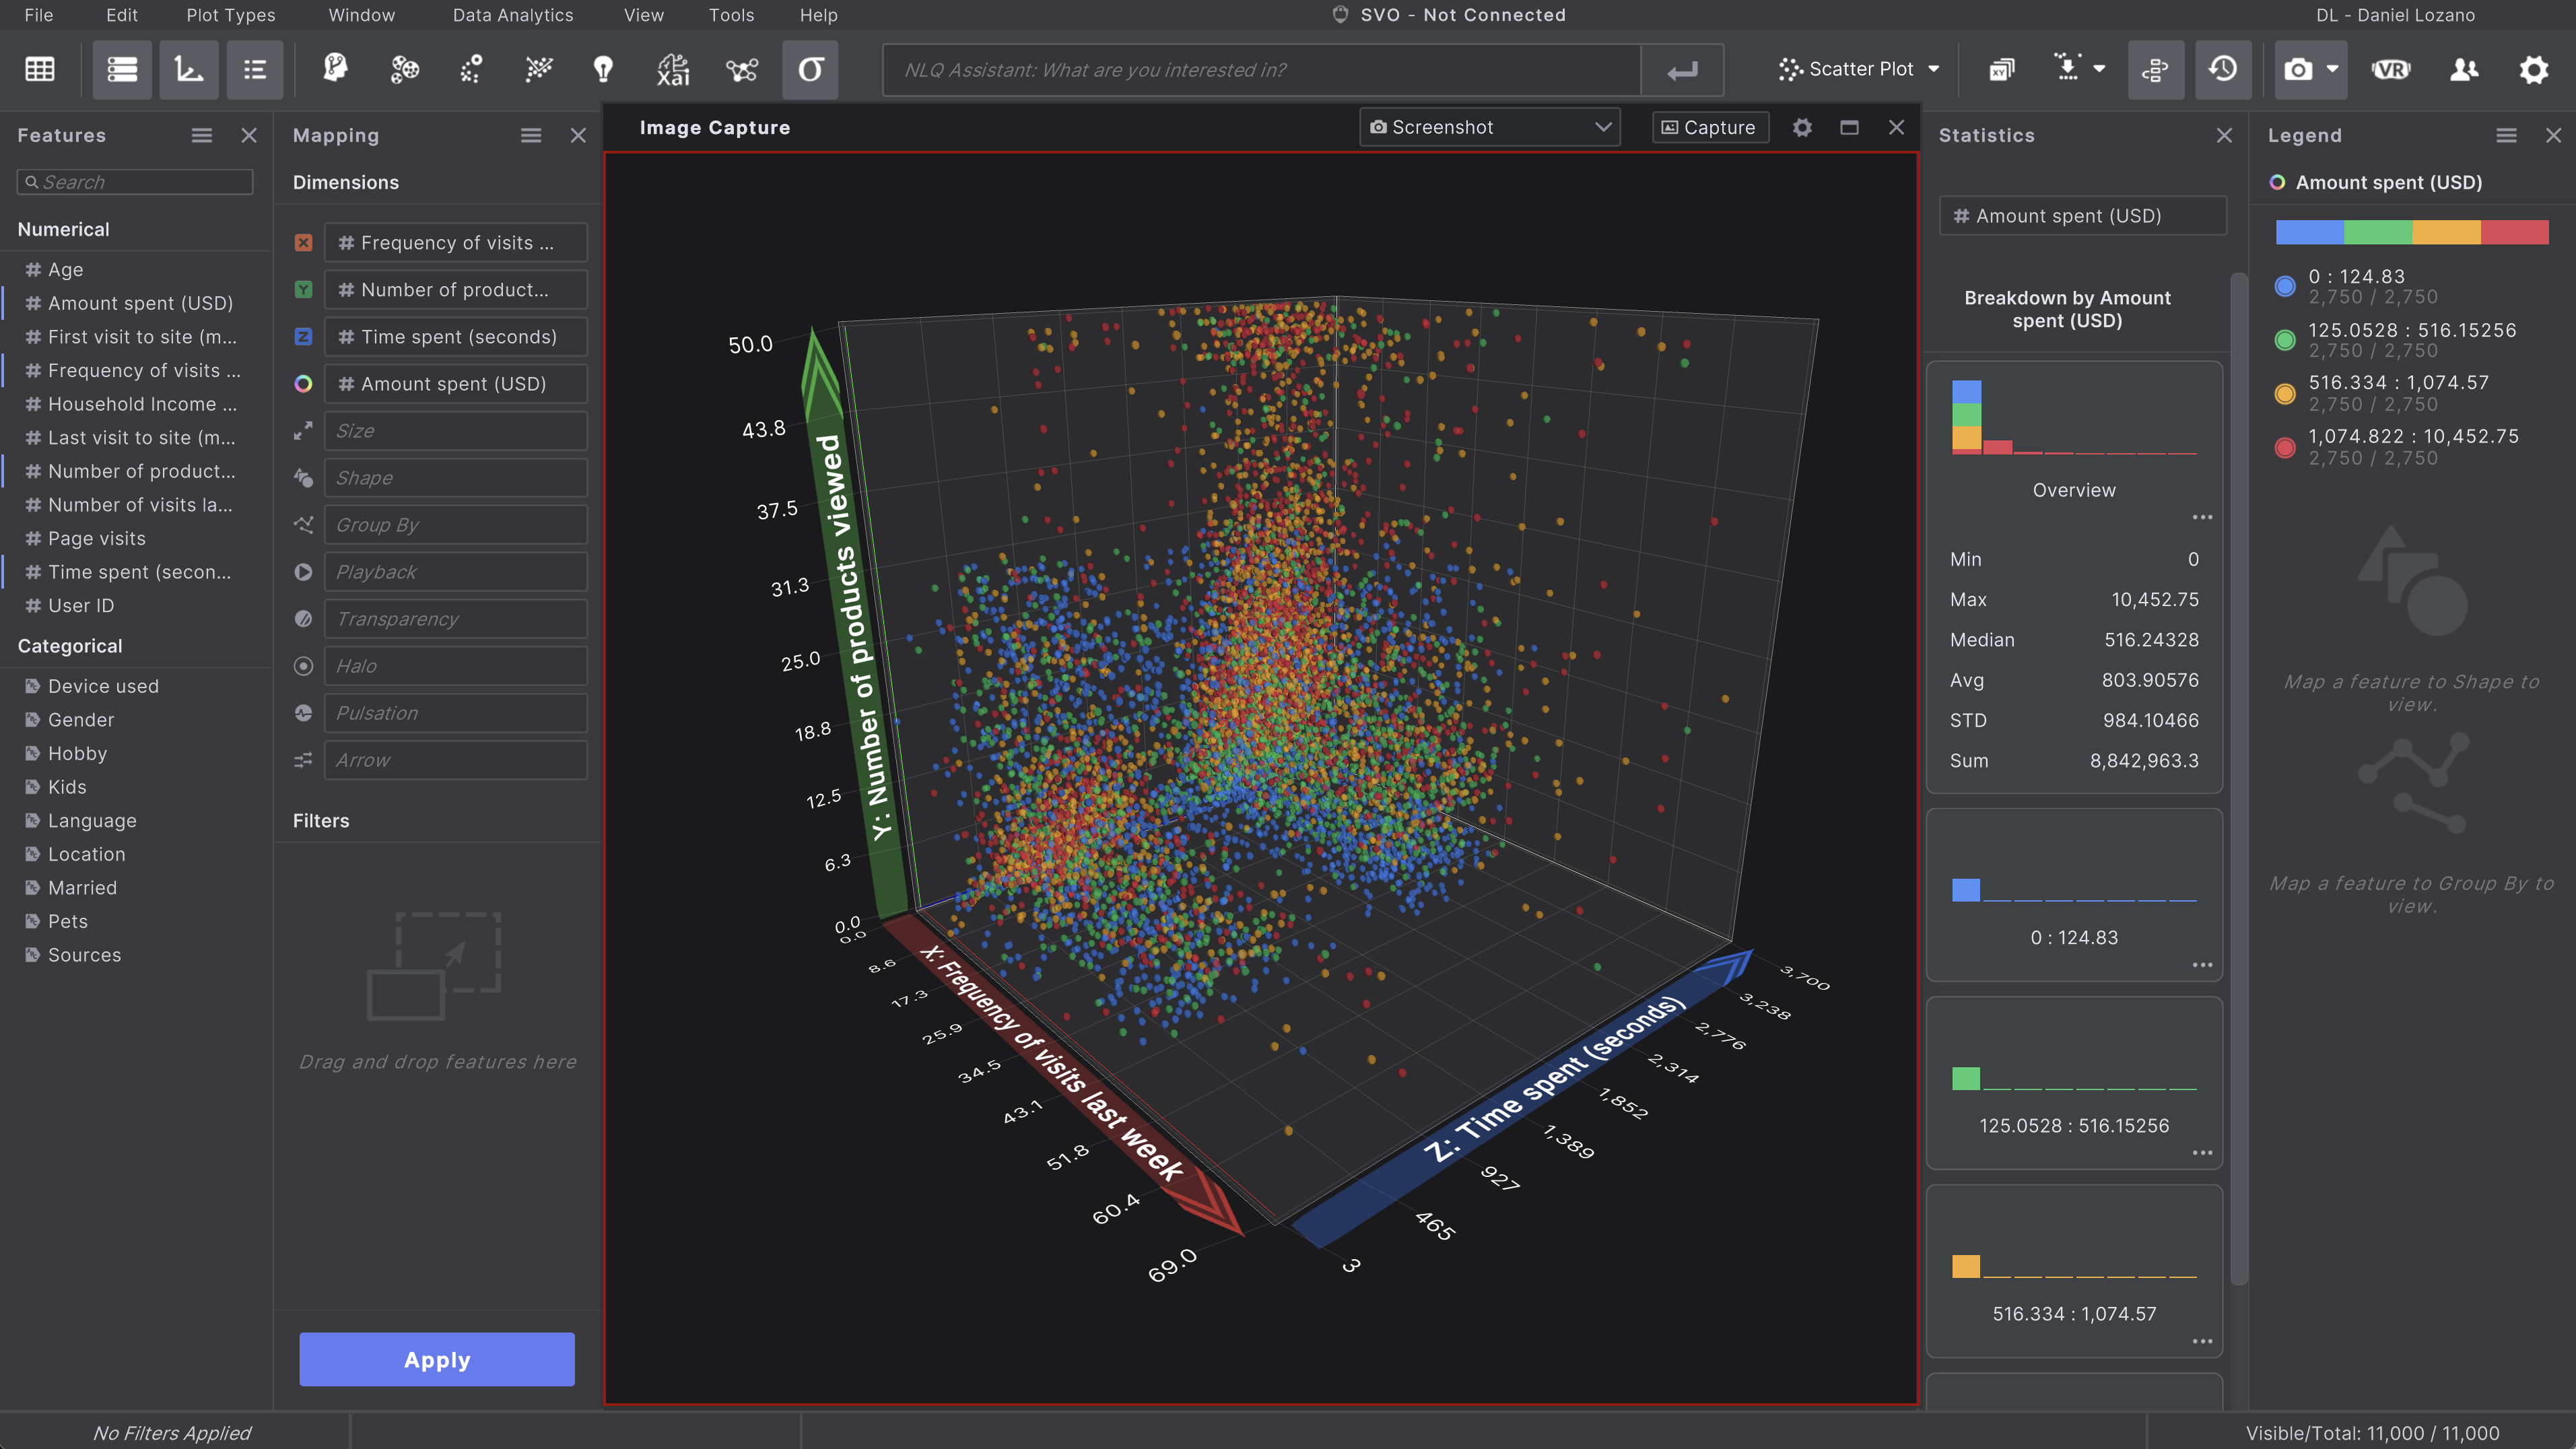The height and width of the screenshot is (1449, 2576).
Task: Open the Screenshot capture mode dropdown
Action: [1488, 127]
